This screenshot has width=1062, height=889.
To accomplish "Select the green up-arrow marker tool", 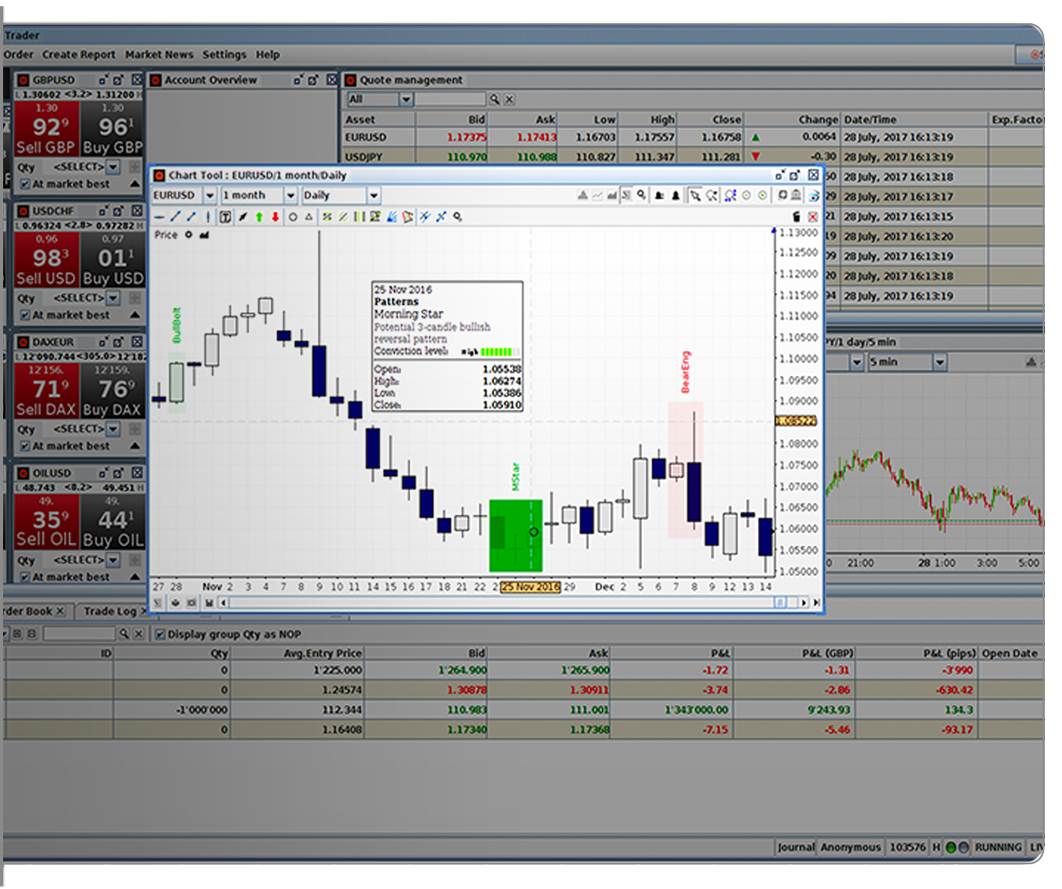I will click(258, 216).
